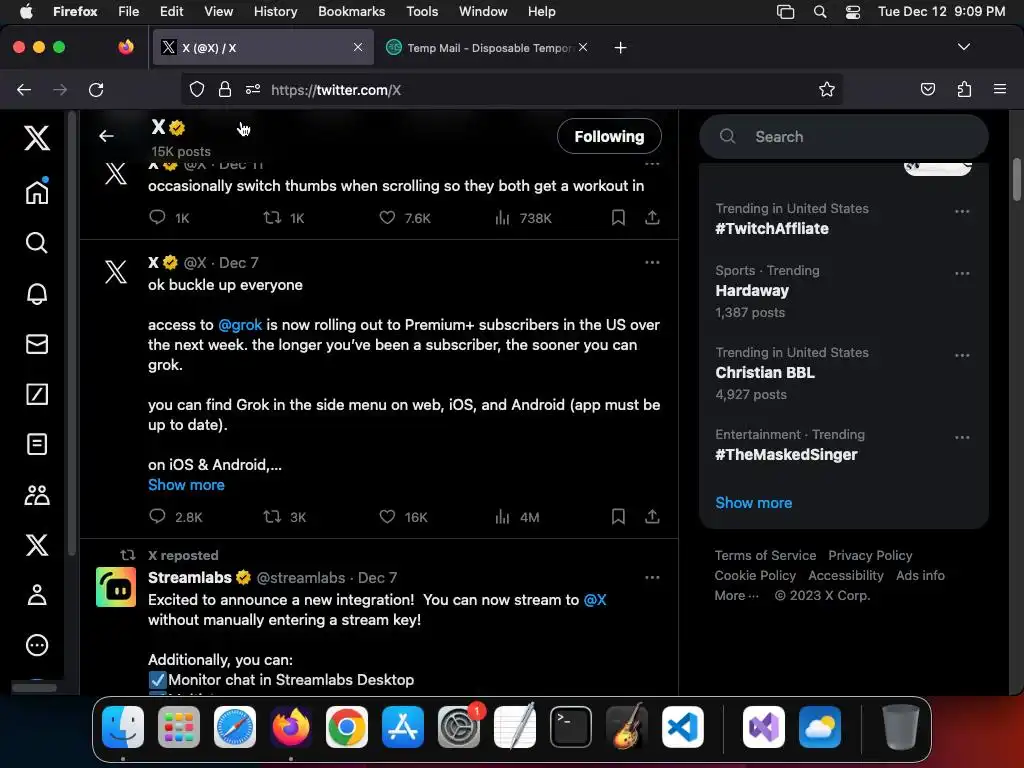Show more of the Grok post

186,485
